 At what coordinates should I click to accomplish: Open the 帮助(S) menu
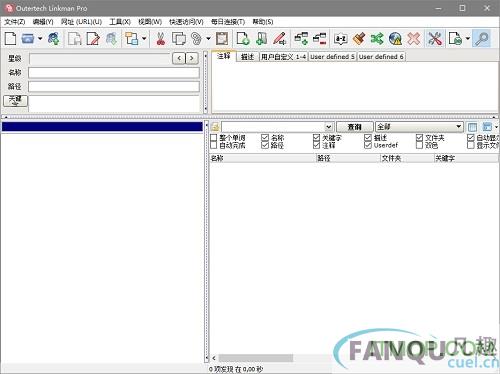[x=263, y=22]
